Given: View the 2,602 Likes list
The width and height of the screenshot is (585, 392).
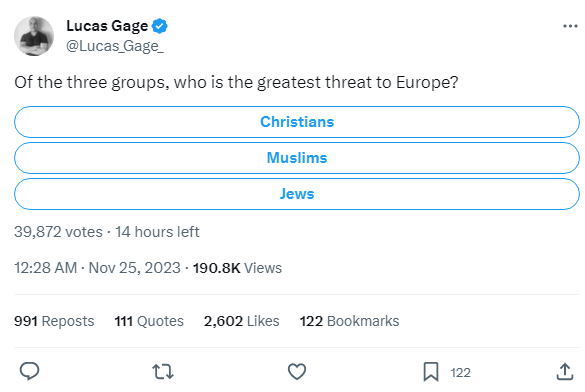Looking at the screenshot, I should coord(241,321).
